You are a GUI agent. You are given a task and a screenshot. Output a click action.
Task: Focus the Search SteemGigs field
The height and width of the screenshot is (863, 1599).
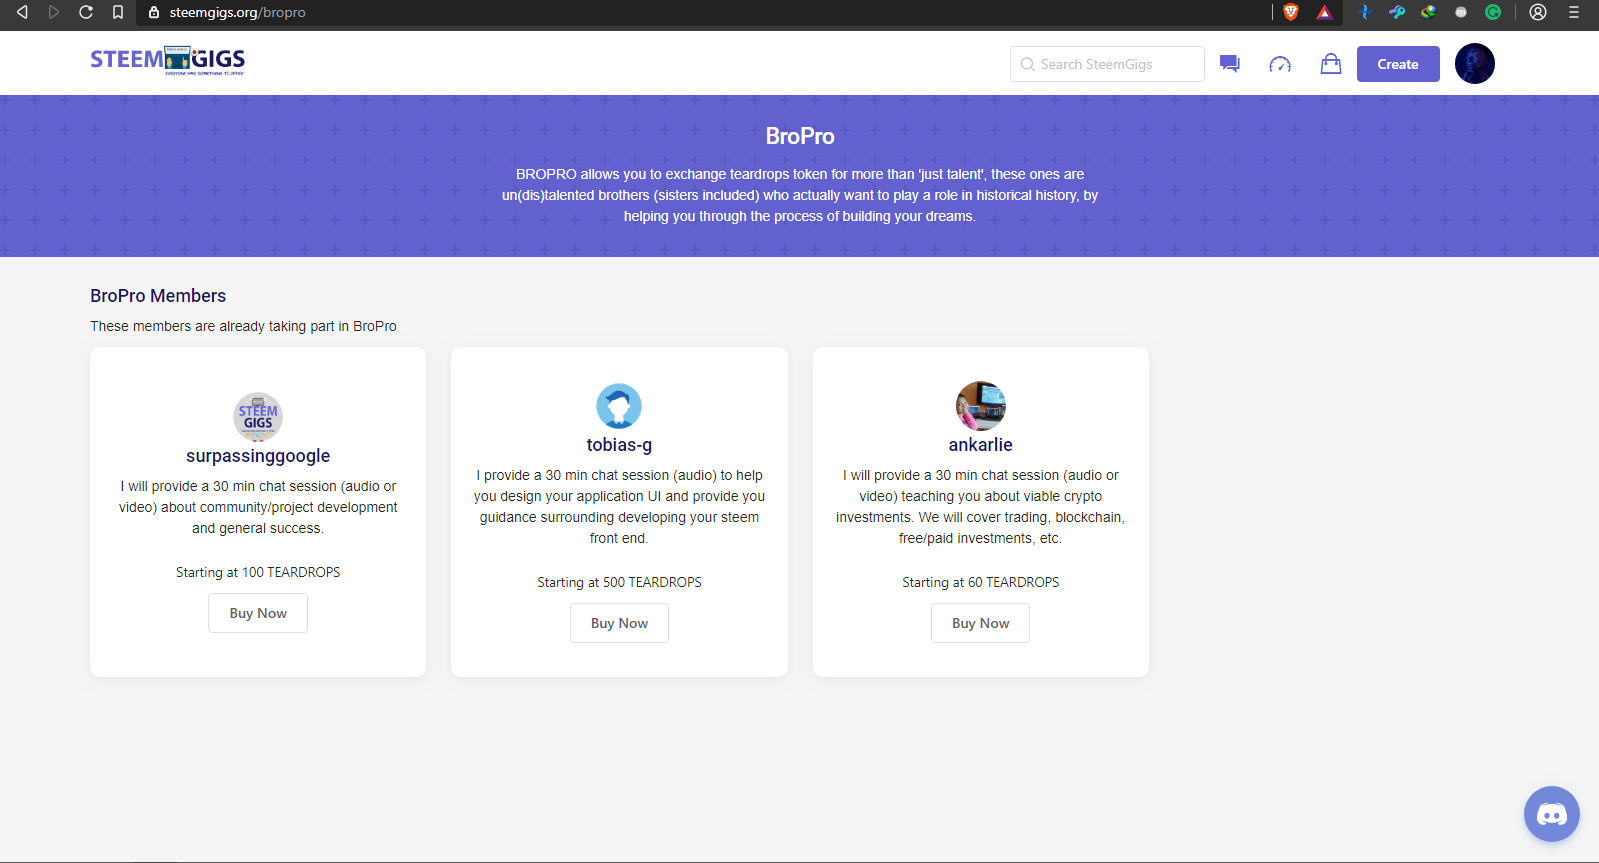pyautogui.click(x=1107, y=64)
